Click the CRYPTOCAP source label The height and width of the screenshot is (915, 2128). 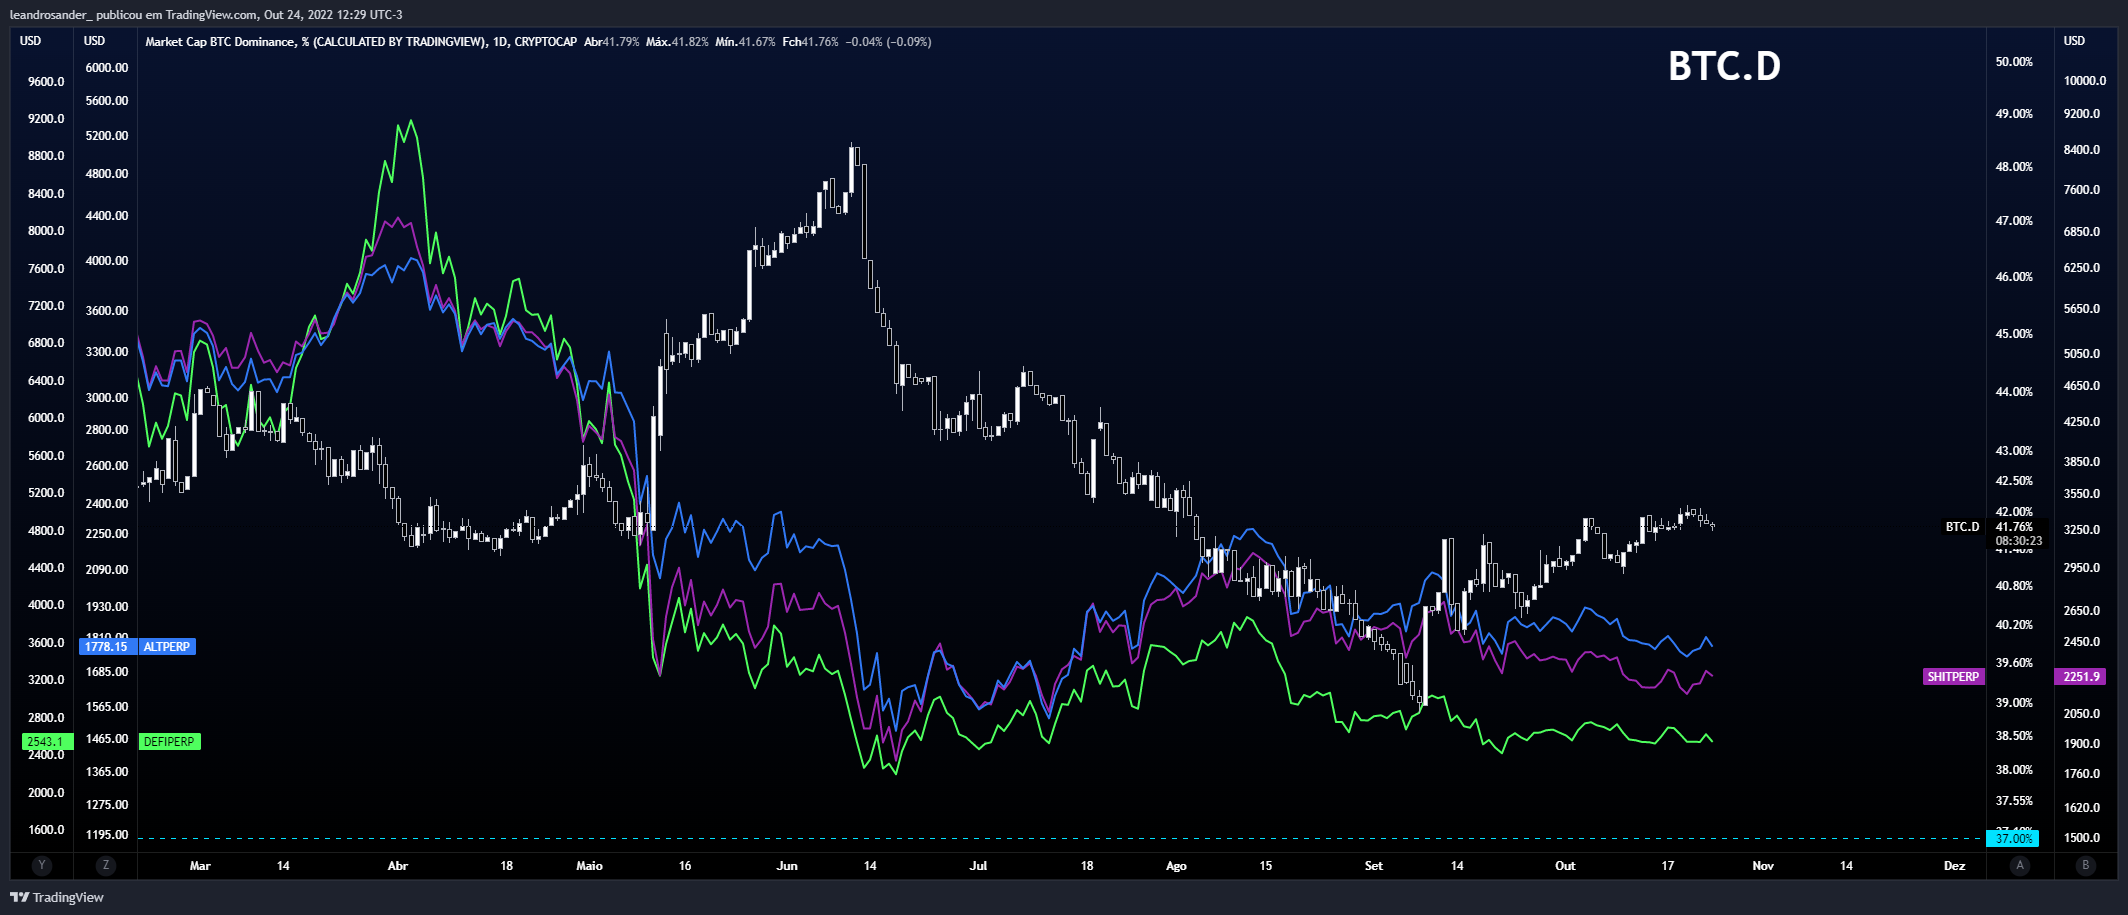546,42
